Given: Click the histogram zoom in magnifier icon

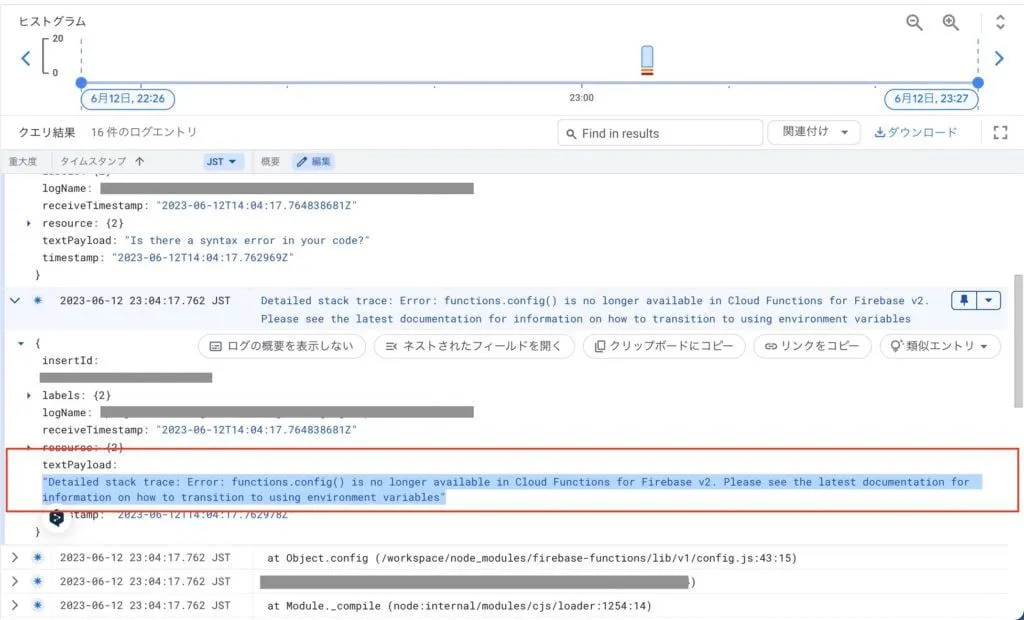Looking at the screenshot, I should (950, 23).
